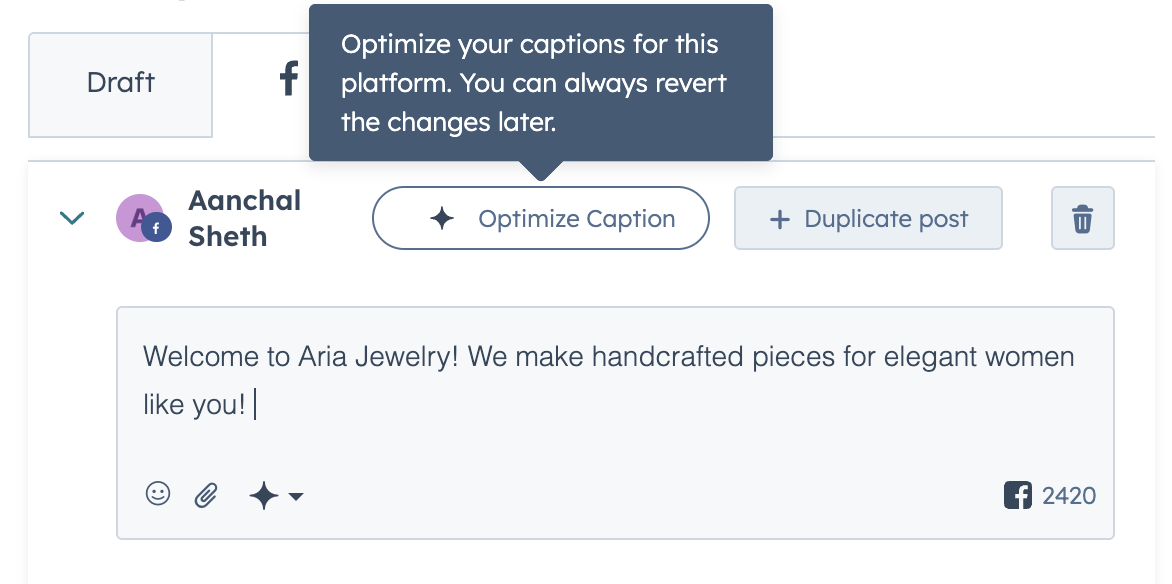Collapse the Aanchal Sheth post section
This screenshot has height=584, width=1172.
click(72, 218)
